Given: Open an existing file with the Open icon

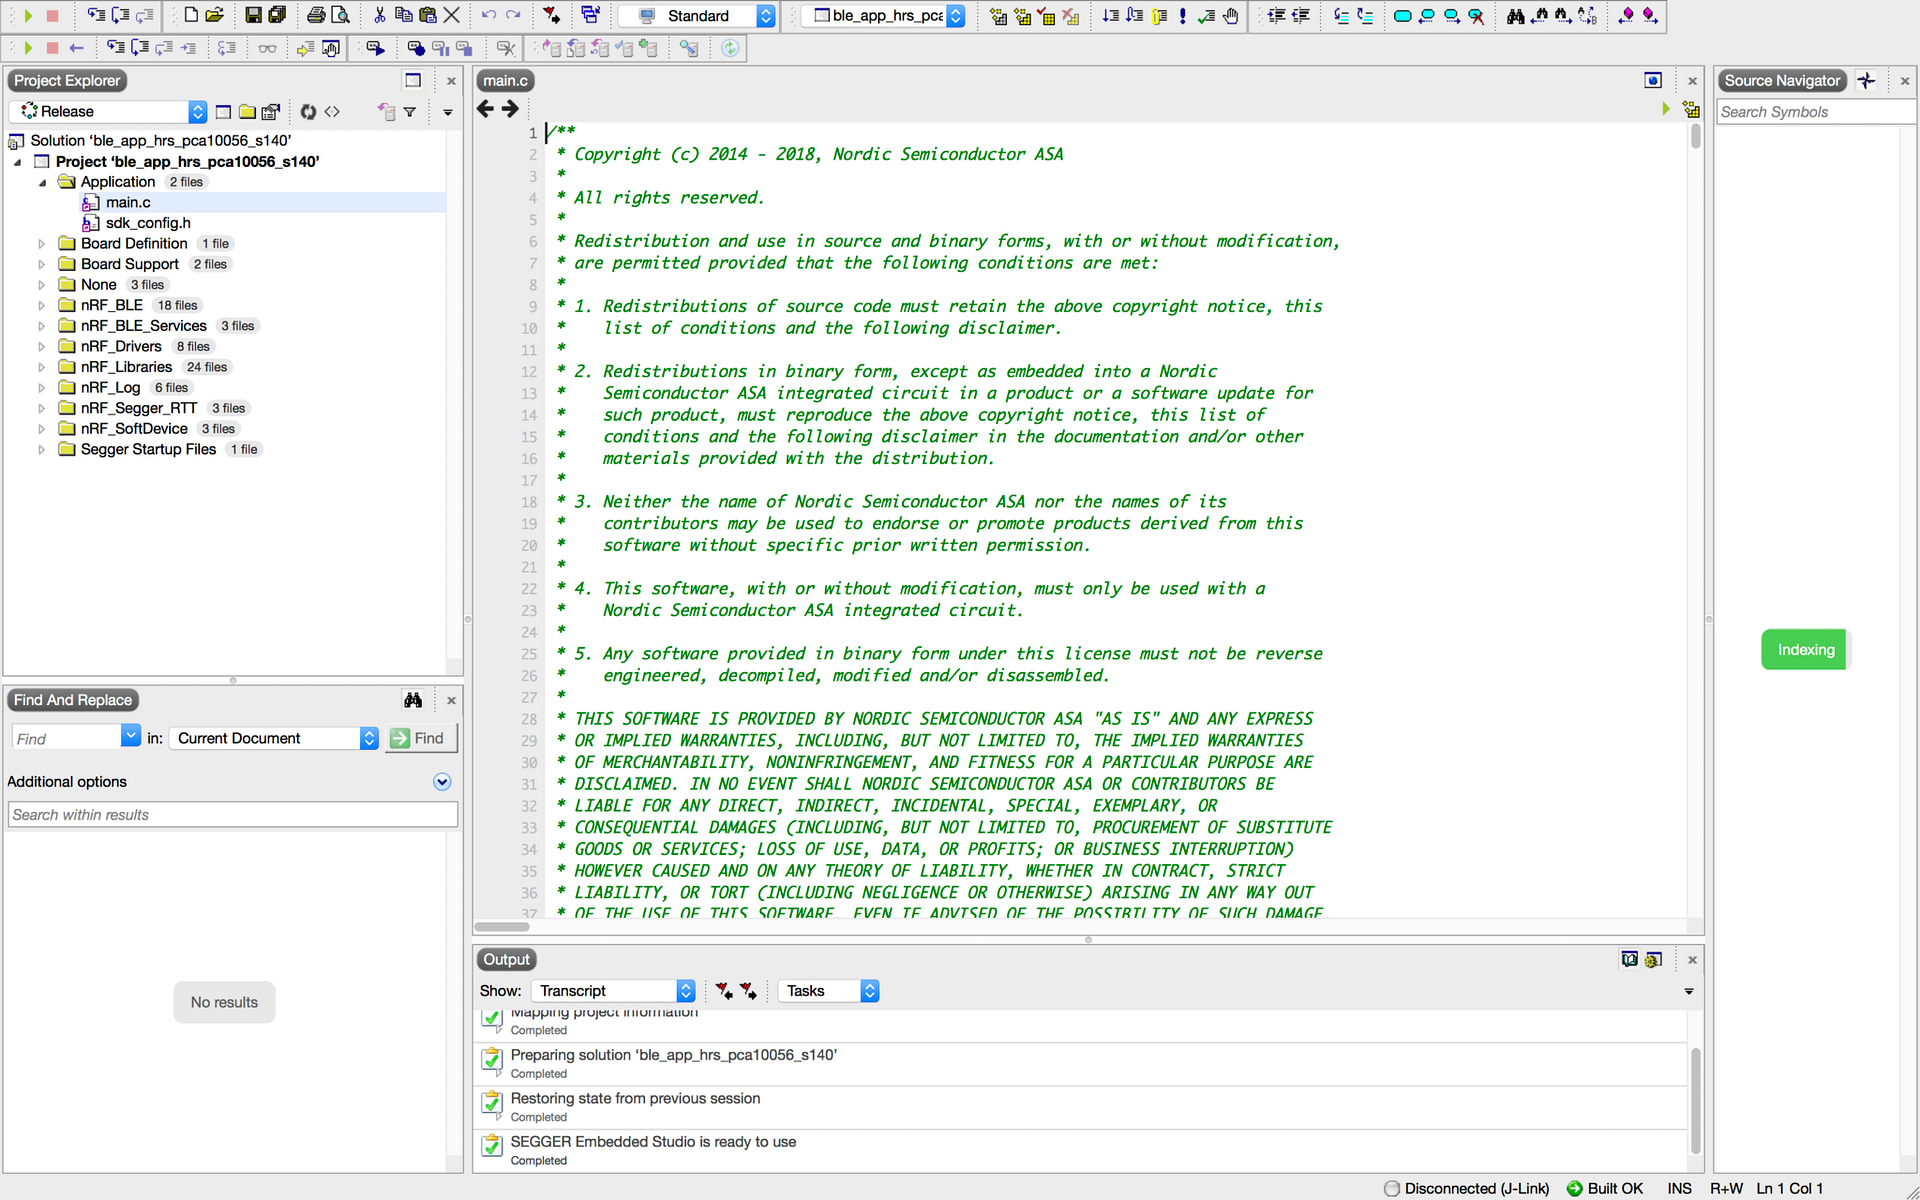Looking at the screenshot, I should (216, 15).
